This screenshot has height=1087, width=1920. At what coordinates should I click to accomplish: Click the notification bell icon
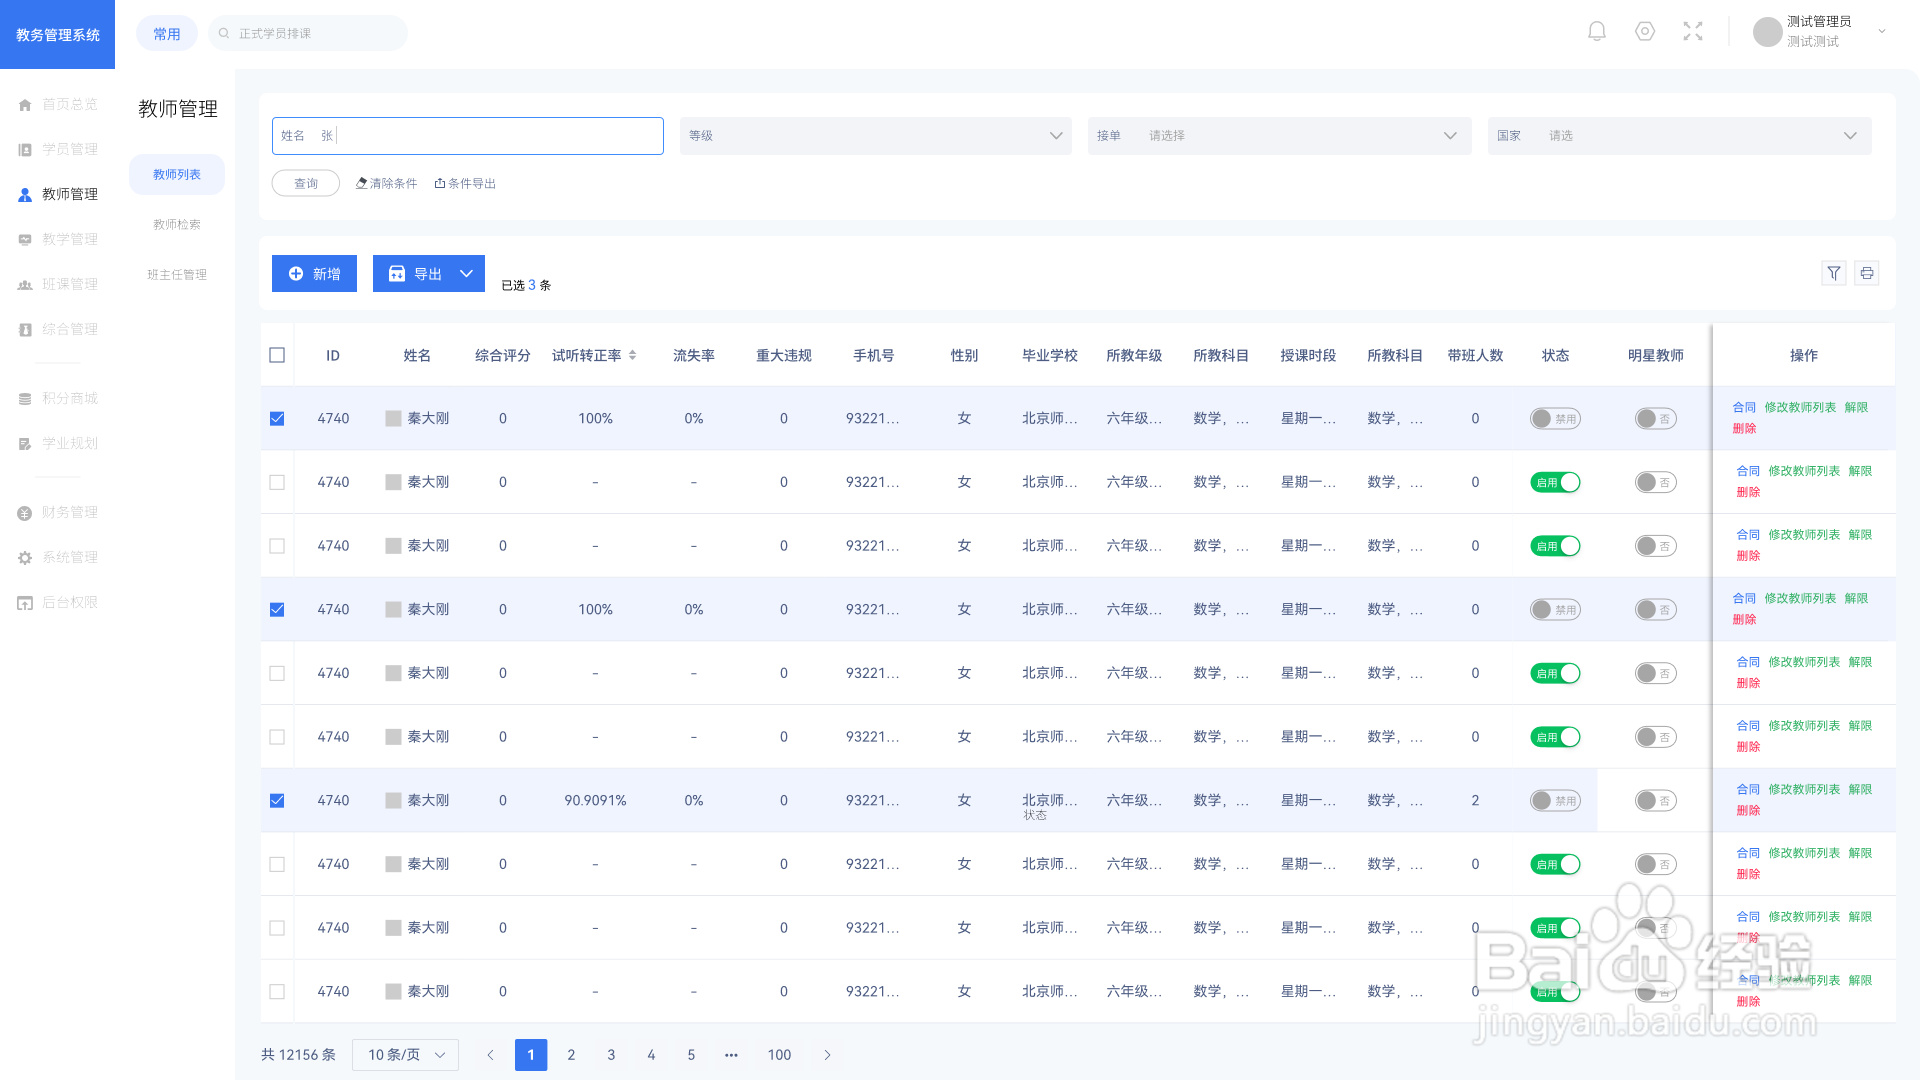click(1597, 32)
